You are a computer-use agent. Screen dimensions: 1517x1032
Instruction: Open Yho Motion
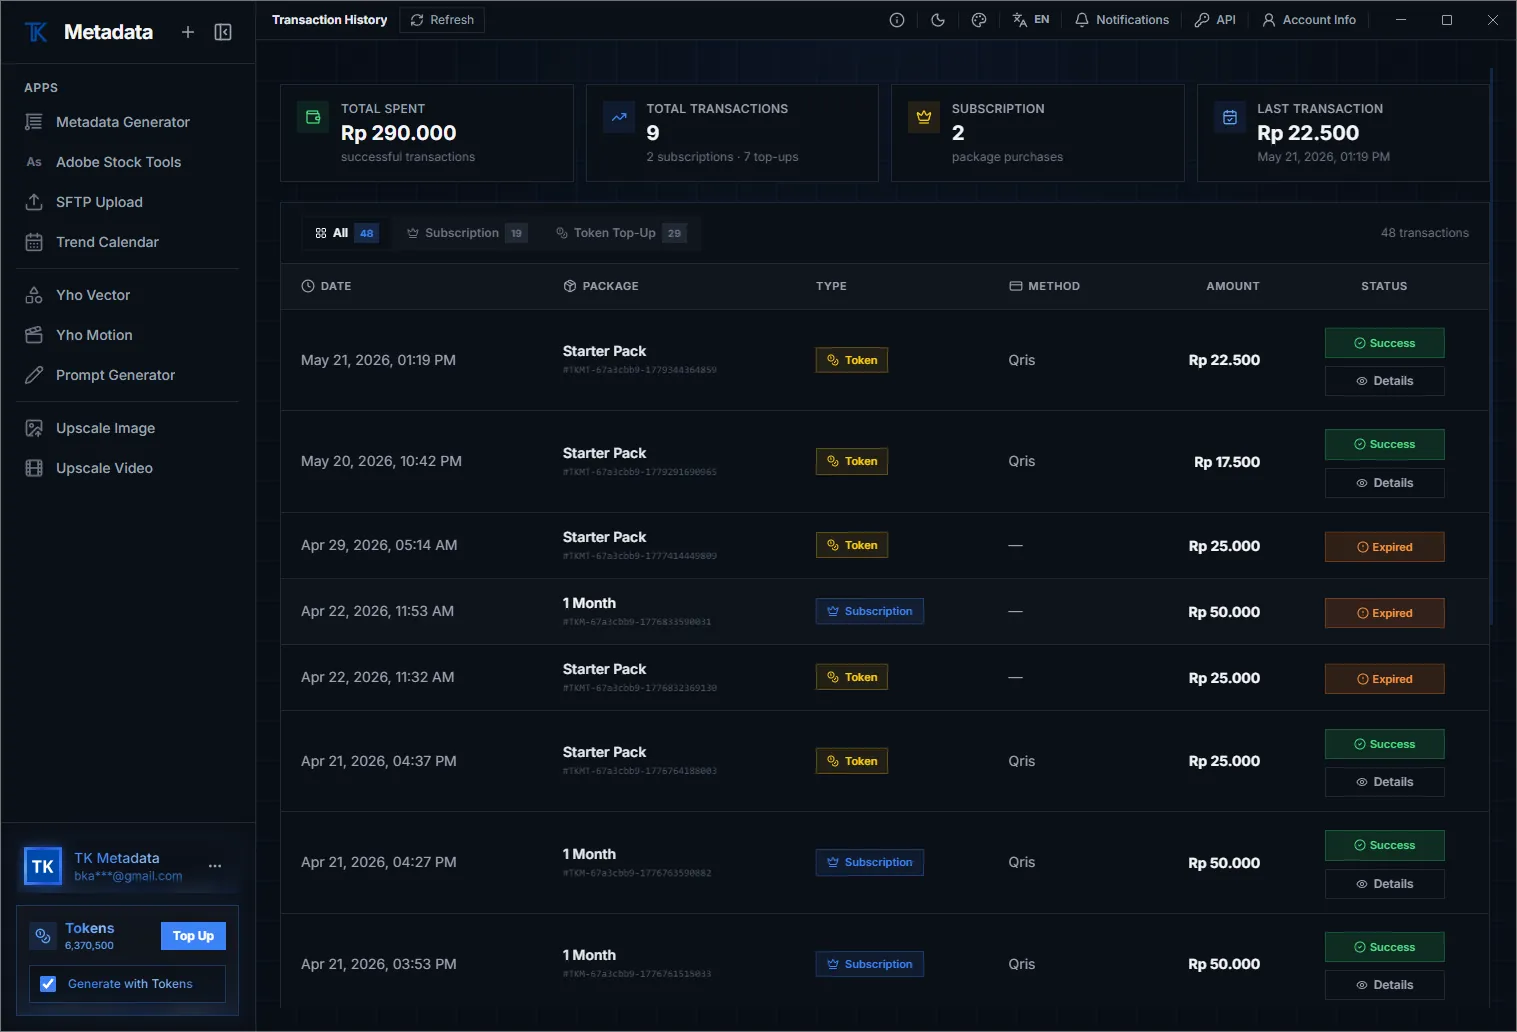128,335
